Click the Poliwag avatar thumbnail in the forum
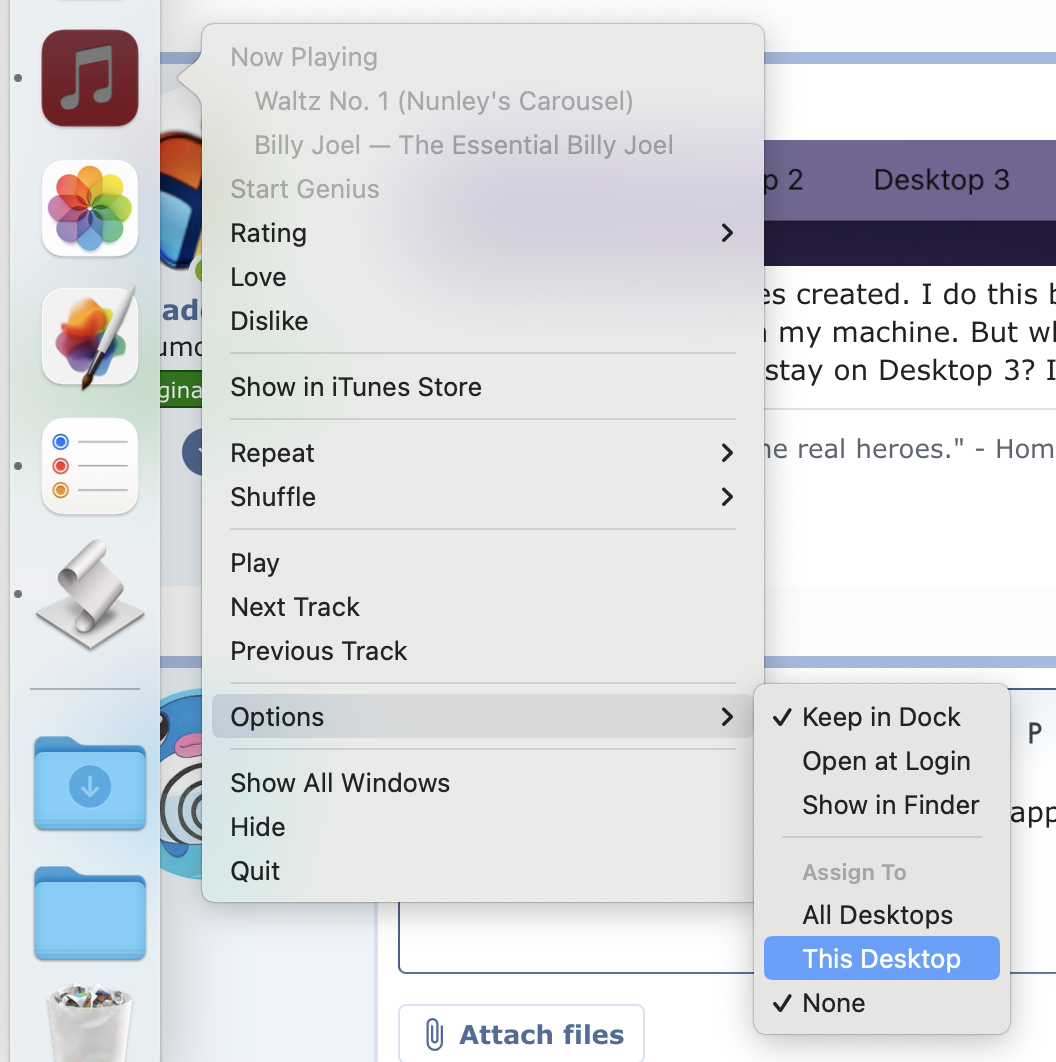 pyautogui.click(x=181, y=784)
